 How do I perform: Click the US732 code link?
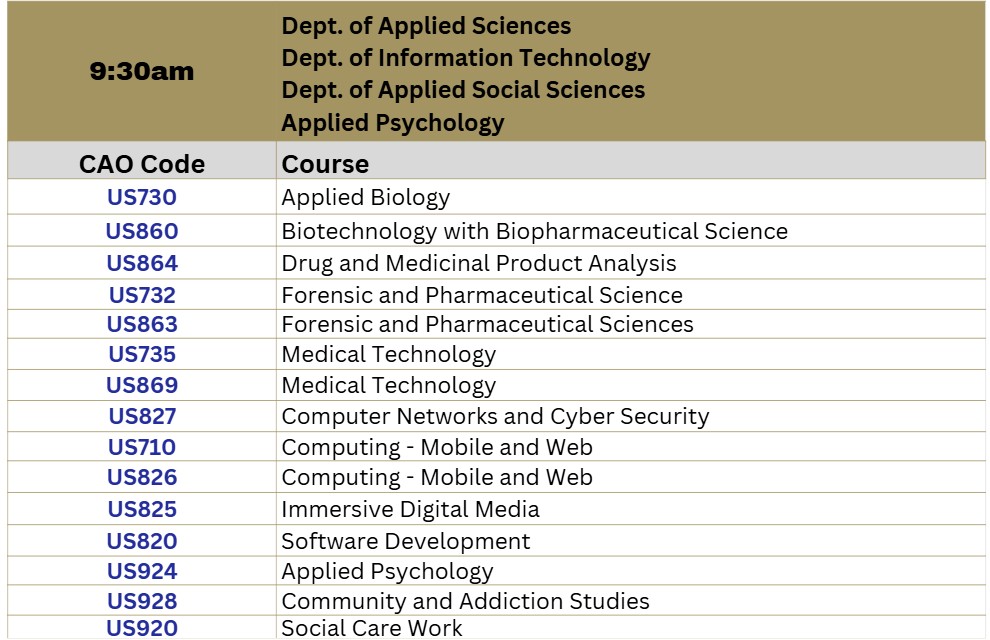click(142, 296)
